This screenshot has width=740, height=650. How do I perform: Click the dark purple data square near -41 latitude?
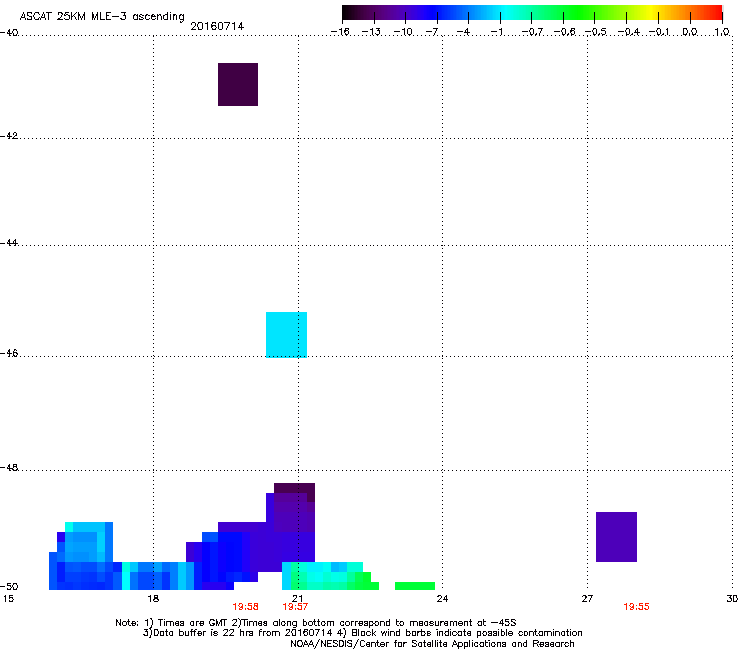[x=238, y=84]
